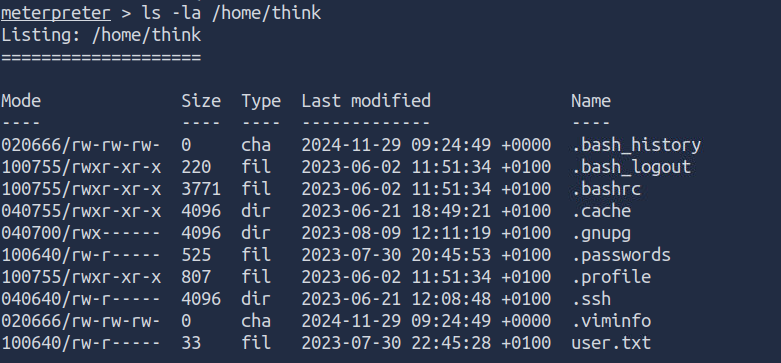
Task: Click the size value 3771 for .bashrc
Action: click(x=201, y=189)
